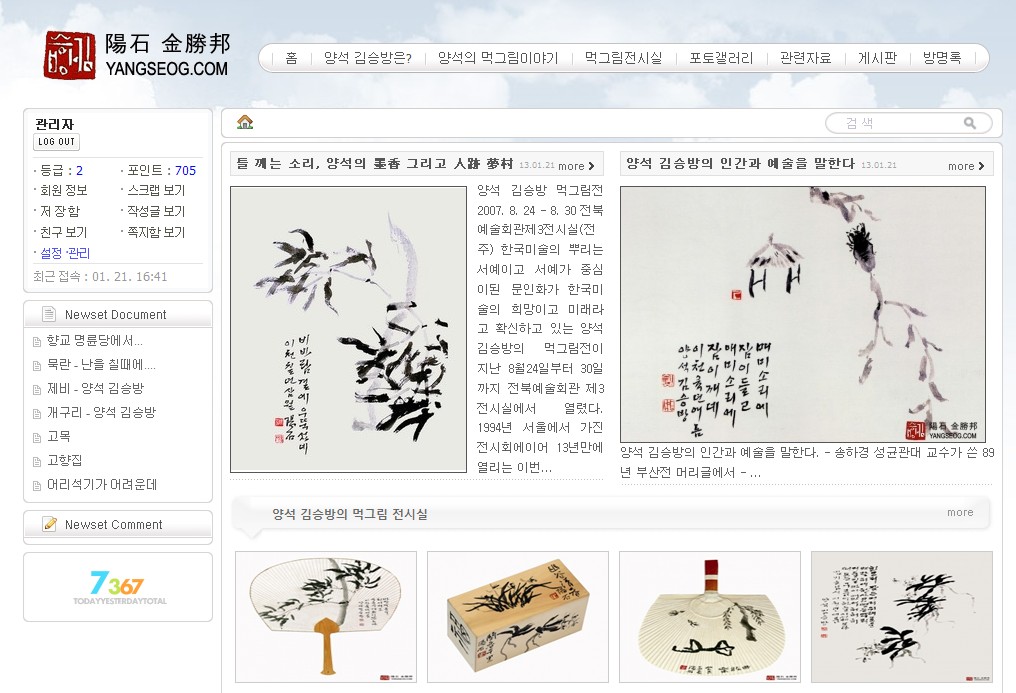Screen dimensions: 1016x693
Task: Open the 저장함 link
Action: tap(60, 211)
